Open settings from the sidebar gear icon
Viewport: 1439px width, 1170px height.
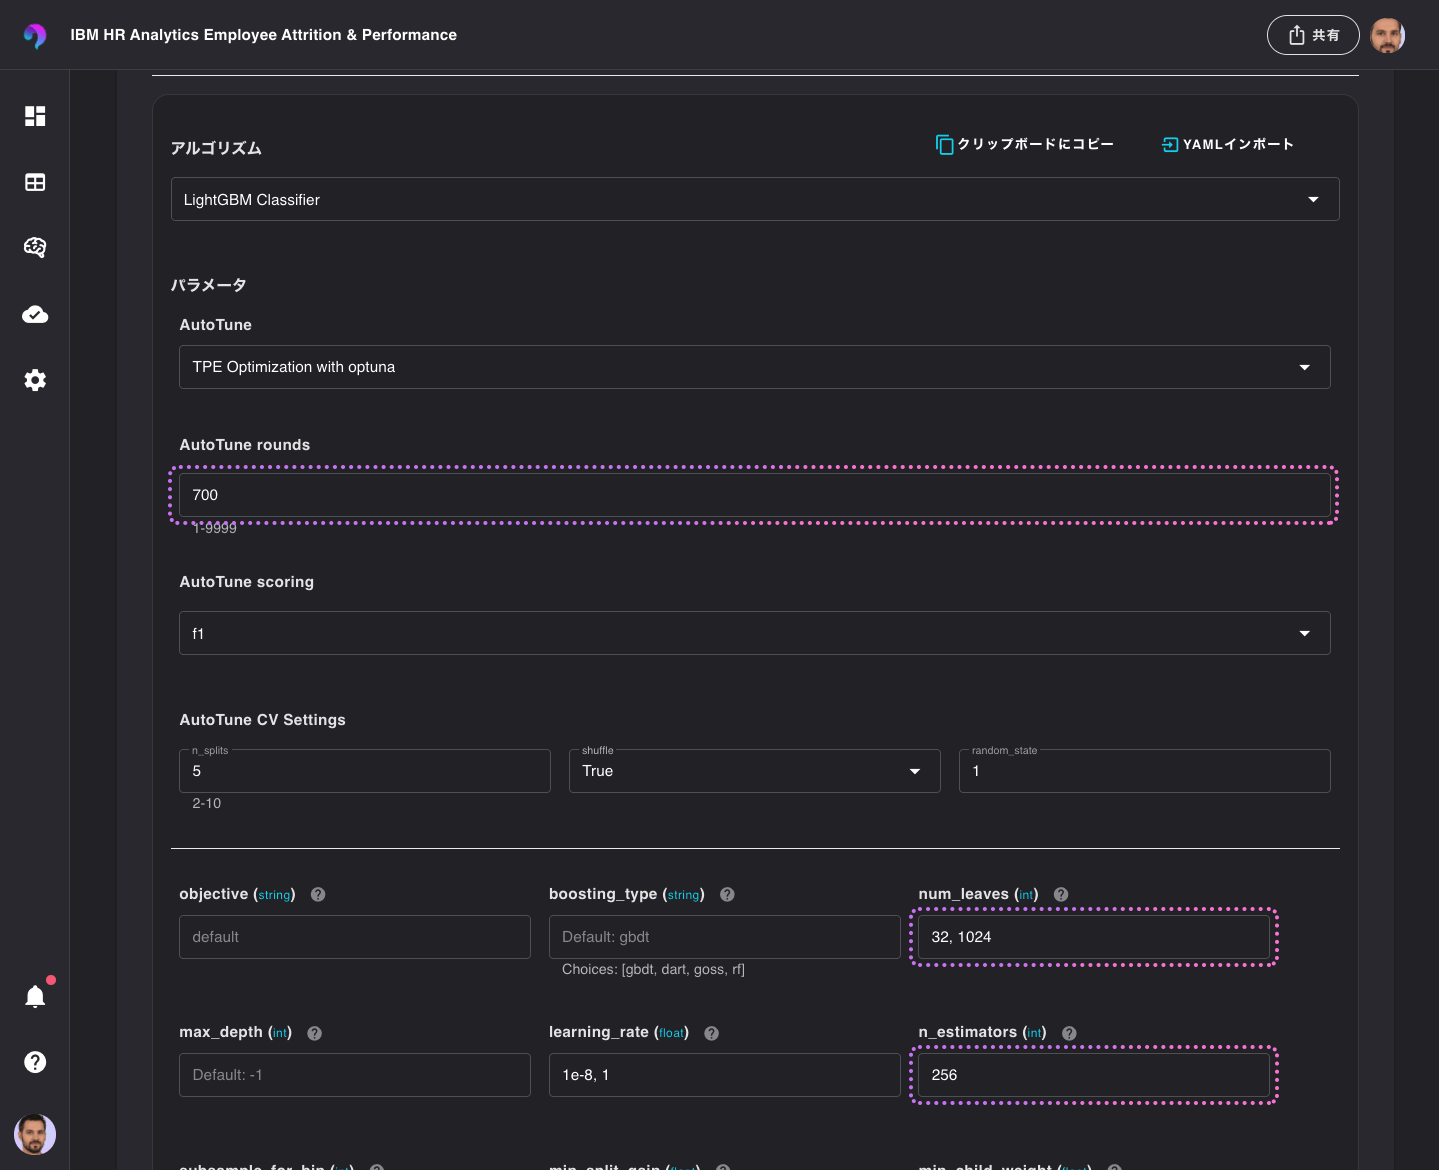point(35,380)
